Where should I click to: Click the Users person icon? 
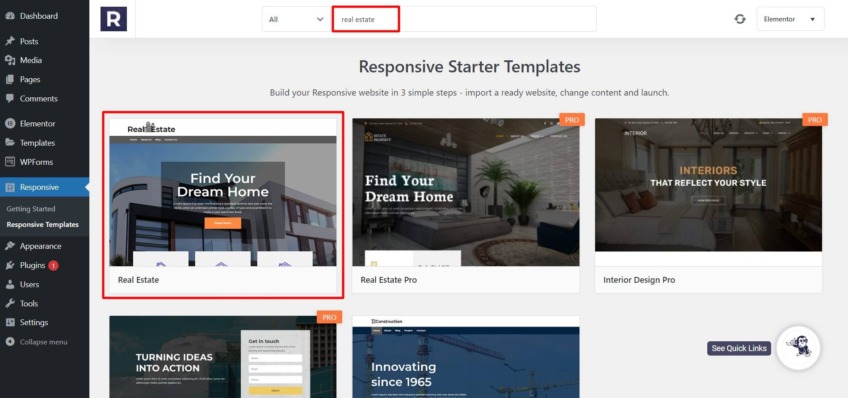point(10,284)
